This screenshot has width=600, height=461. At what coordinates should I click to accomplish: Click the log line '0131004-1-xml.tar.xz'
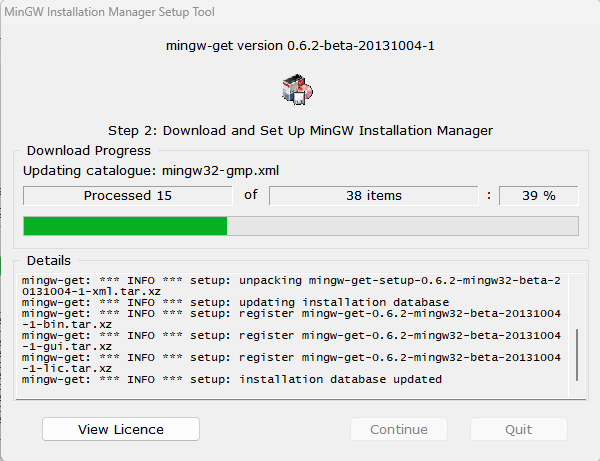pyautogui.click(x=91, y=292)
